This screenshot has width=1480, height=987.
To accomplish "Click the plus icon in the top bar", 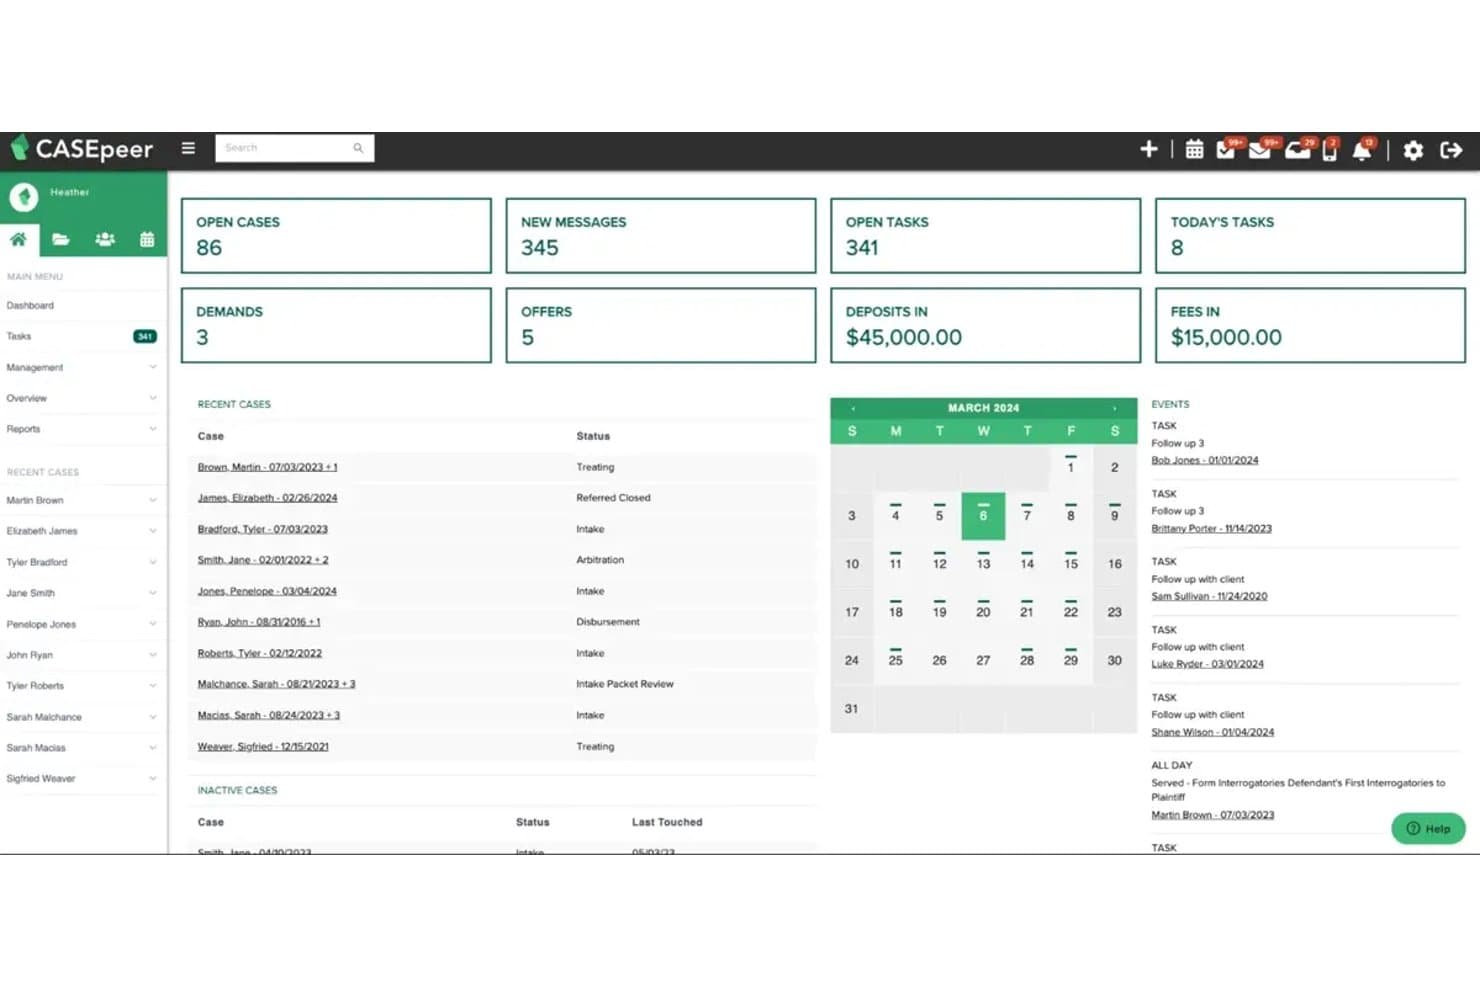I will pyautogui.click(x=1149, y=149).
